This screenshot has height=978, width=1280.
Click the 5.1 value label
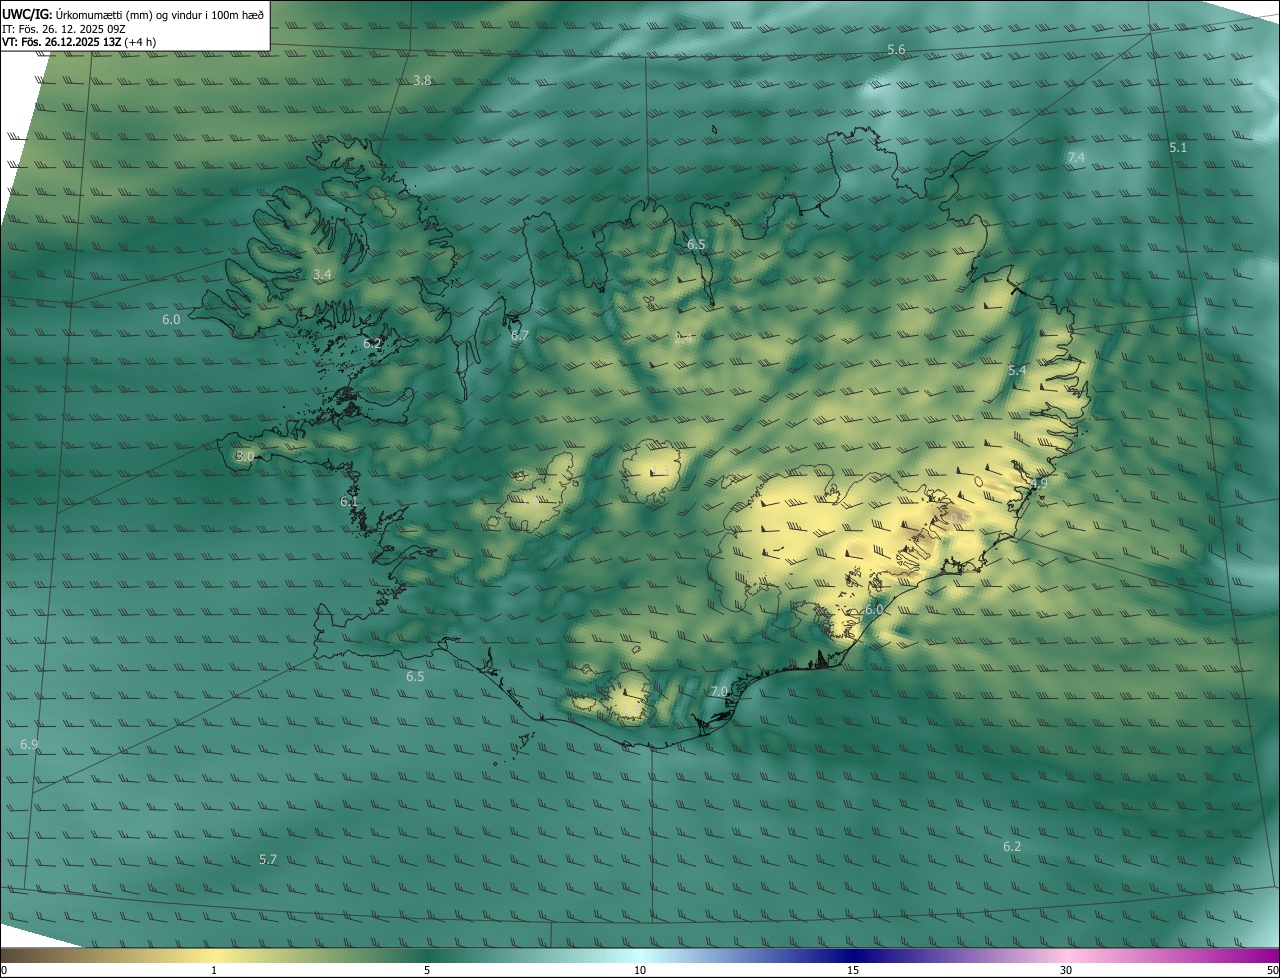coord(1178,148)
